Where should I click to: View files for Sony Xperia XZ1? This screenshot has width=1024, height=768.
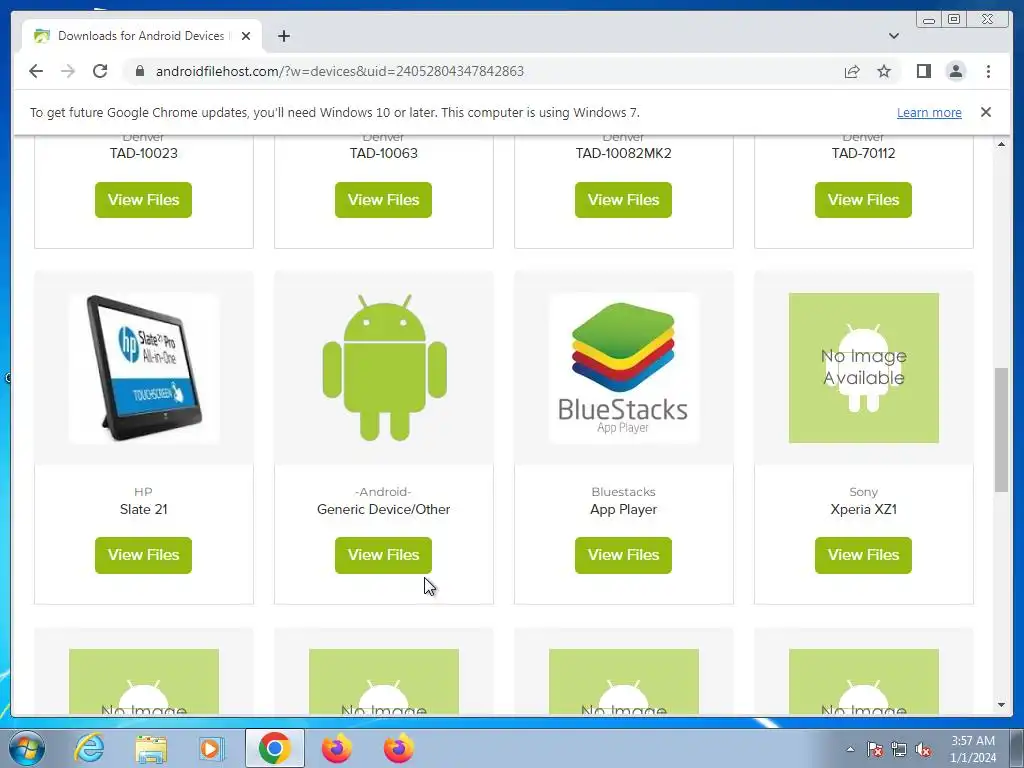[863, 555]
